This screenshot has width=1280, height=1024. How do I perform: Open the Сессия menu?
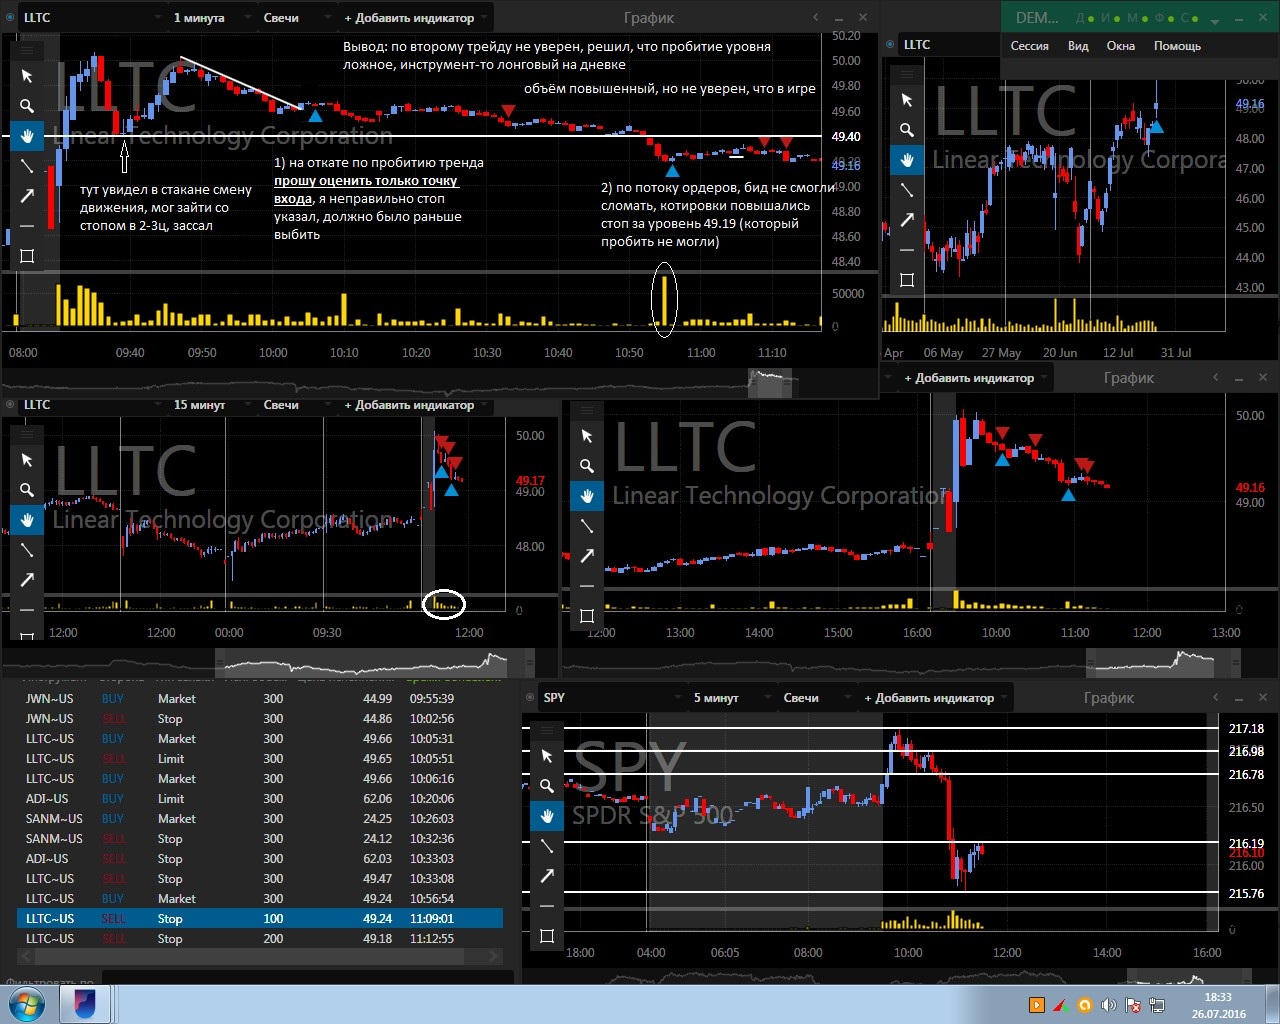1029,46
